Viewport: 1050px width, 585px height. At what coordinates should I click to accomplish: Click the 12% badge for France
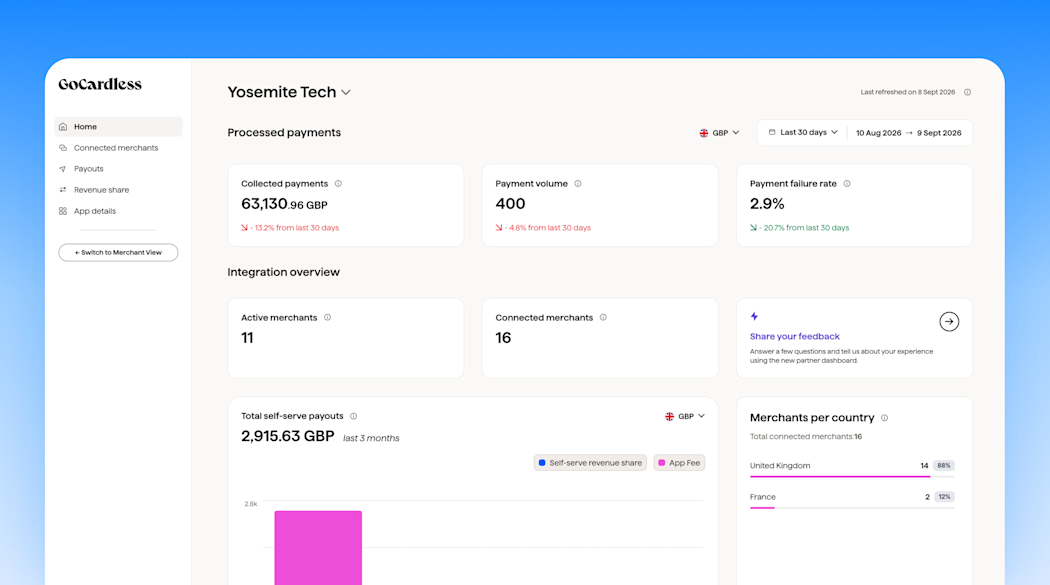tap(944, 497)
